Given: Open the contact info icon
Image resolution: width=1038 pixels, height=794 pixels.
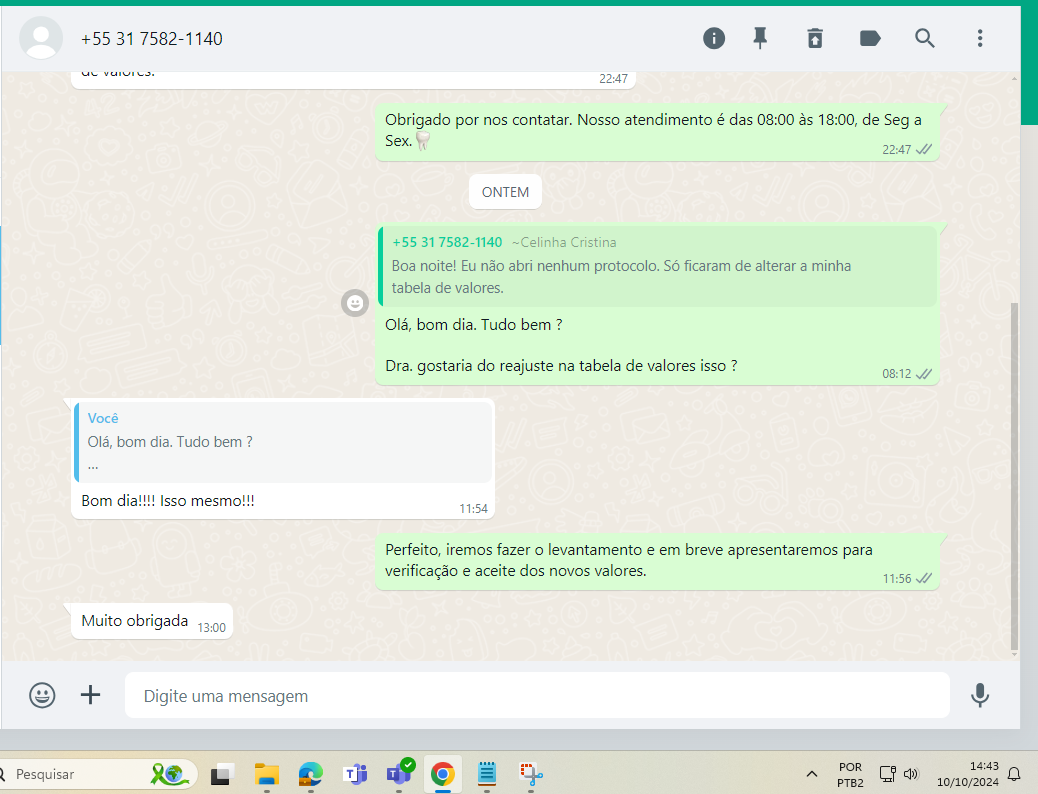Looking at the screenshot, I should click(x=714, y=38).
